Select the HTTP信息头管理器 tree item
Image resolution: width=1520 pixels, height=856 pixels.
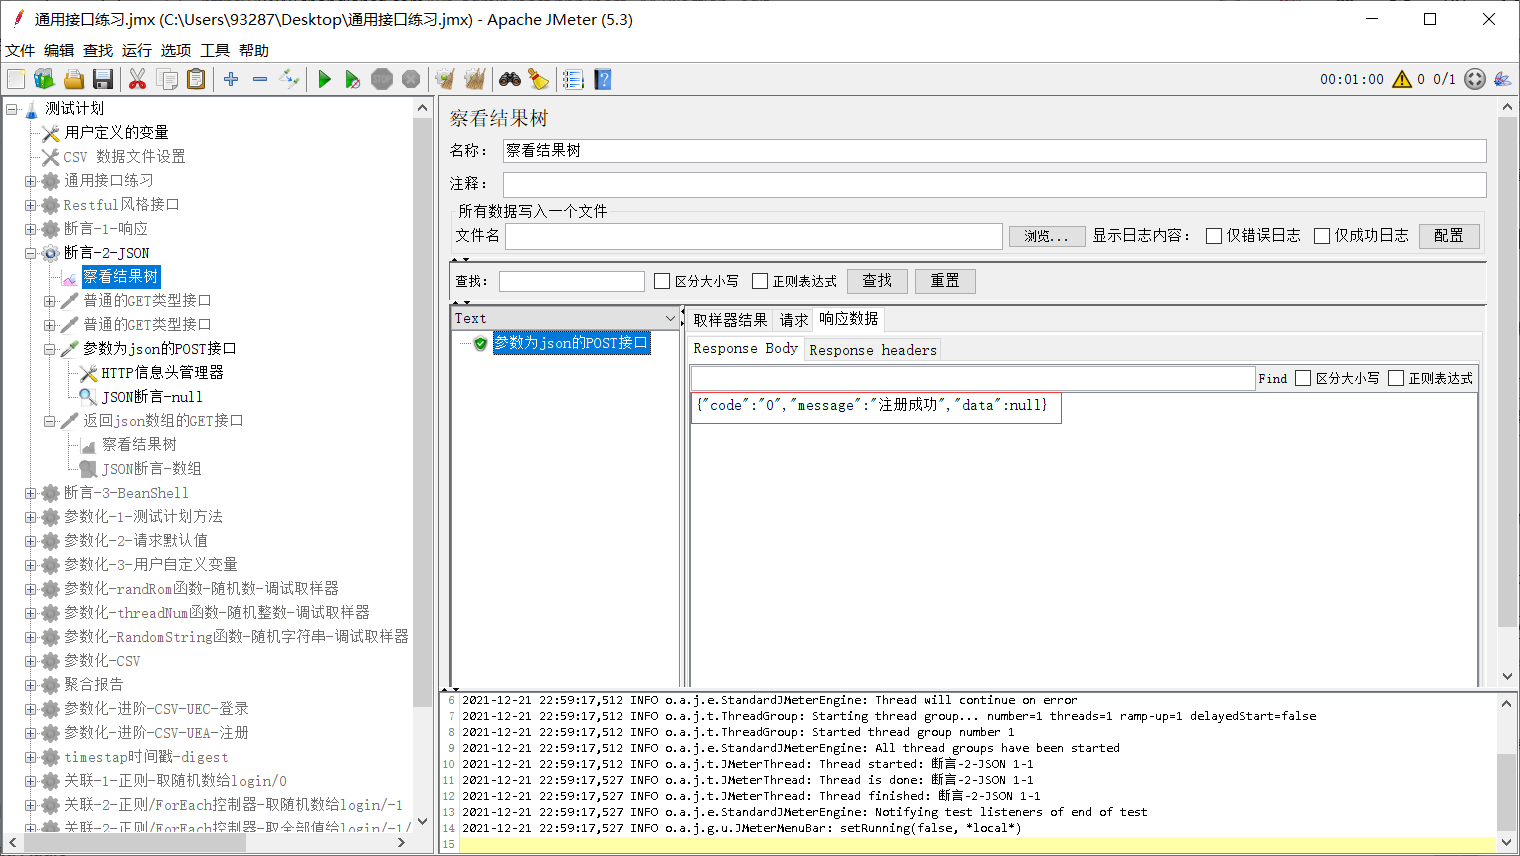162,373
